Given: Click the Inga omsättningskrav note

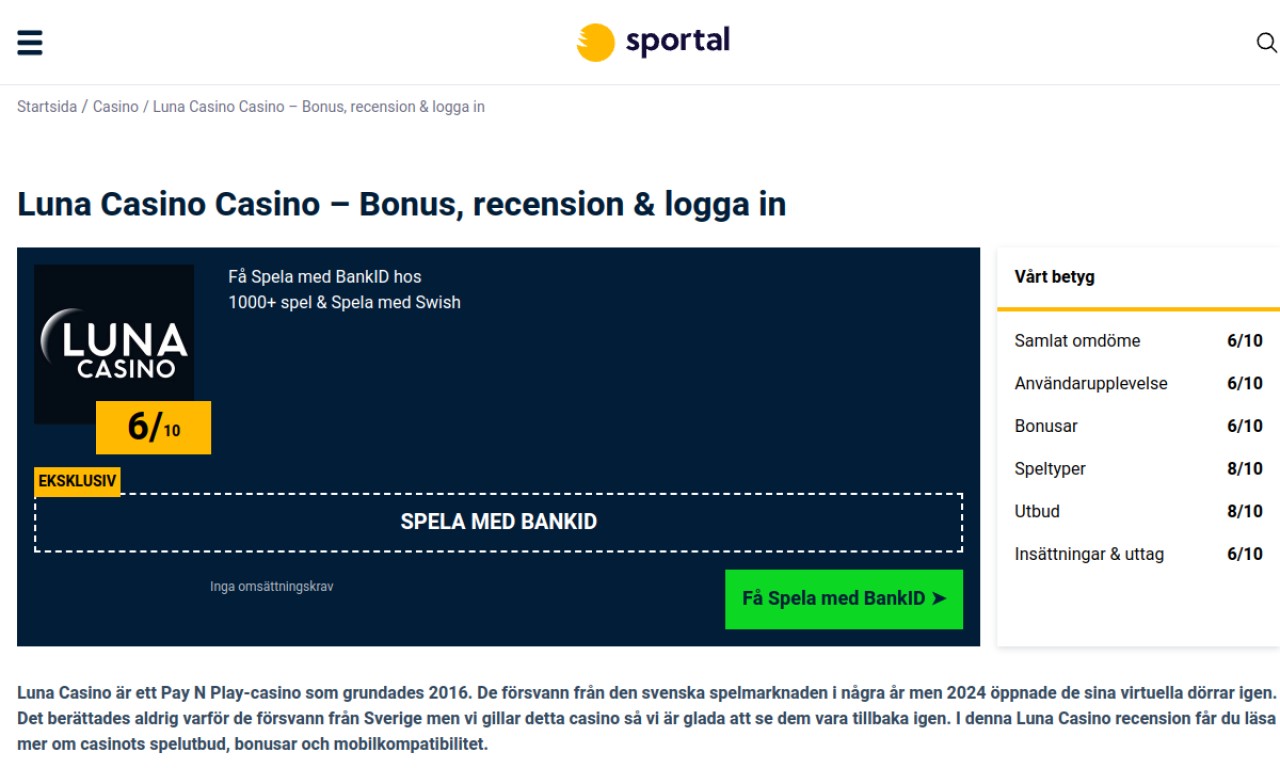Looking at the screenshot, I should pyautogui.click(x=272, y=587).
